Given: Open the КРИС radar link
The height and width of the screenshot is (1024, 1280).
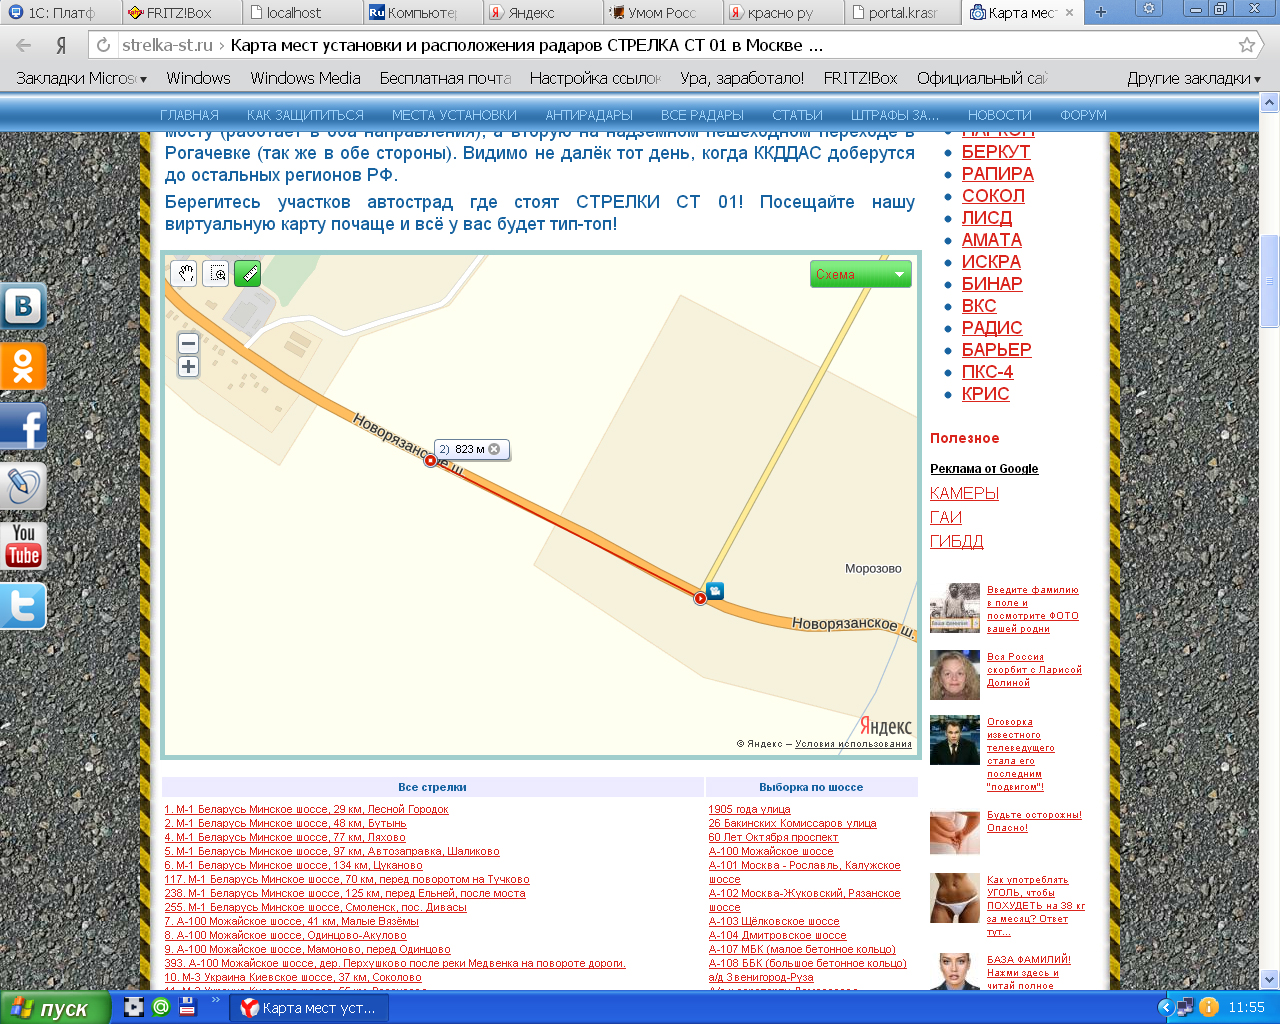Looking at the screenshot, I should coord(985,394).
